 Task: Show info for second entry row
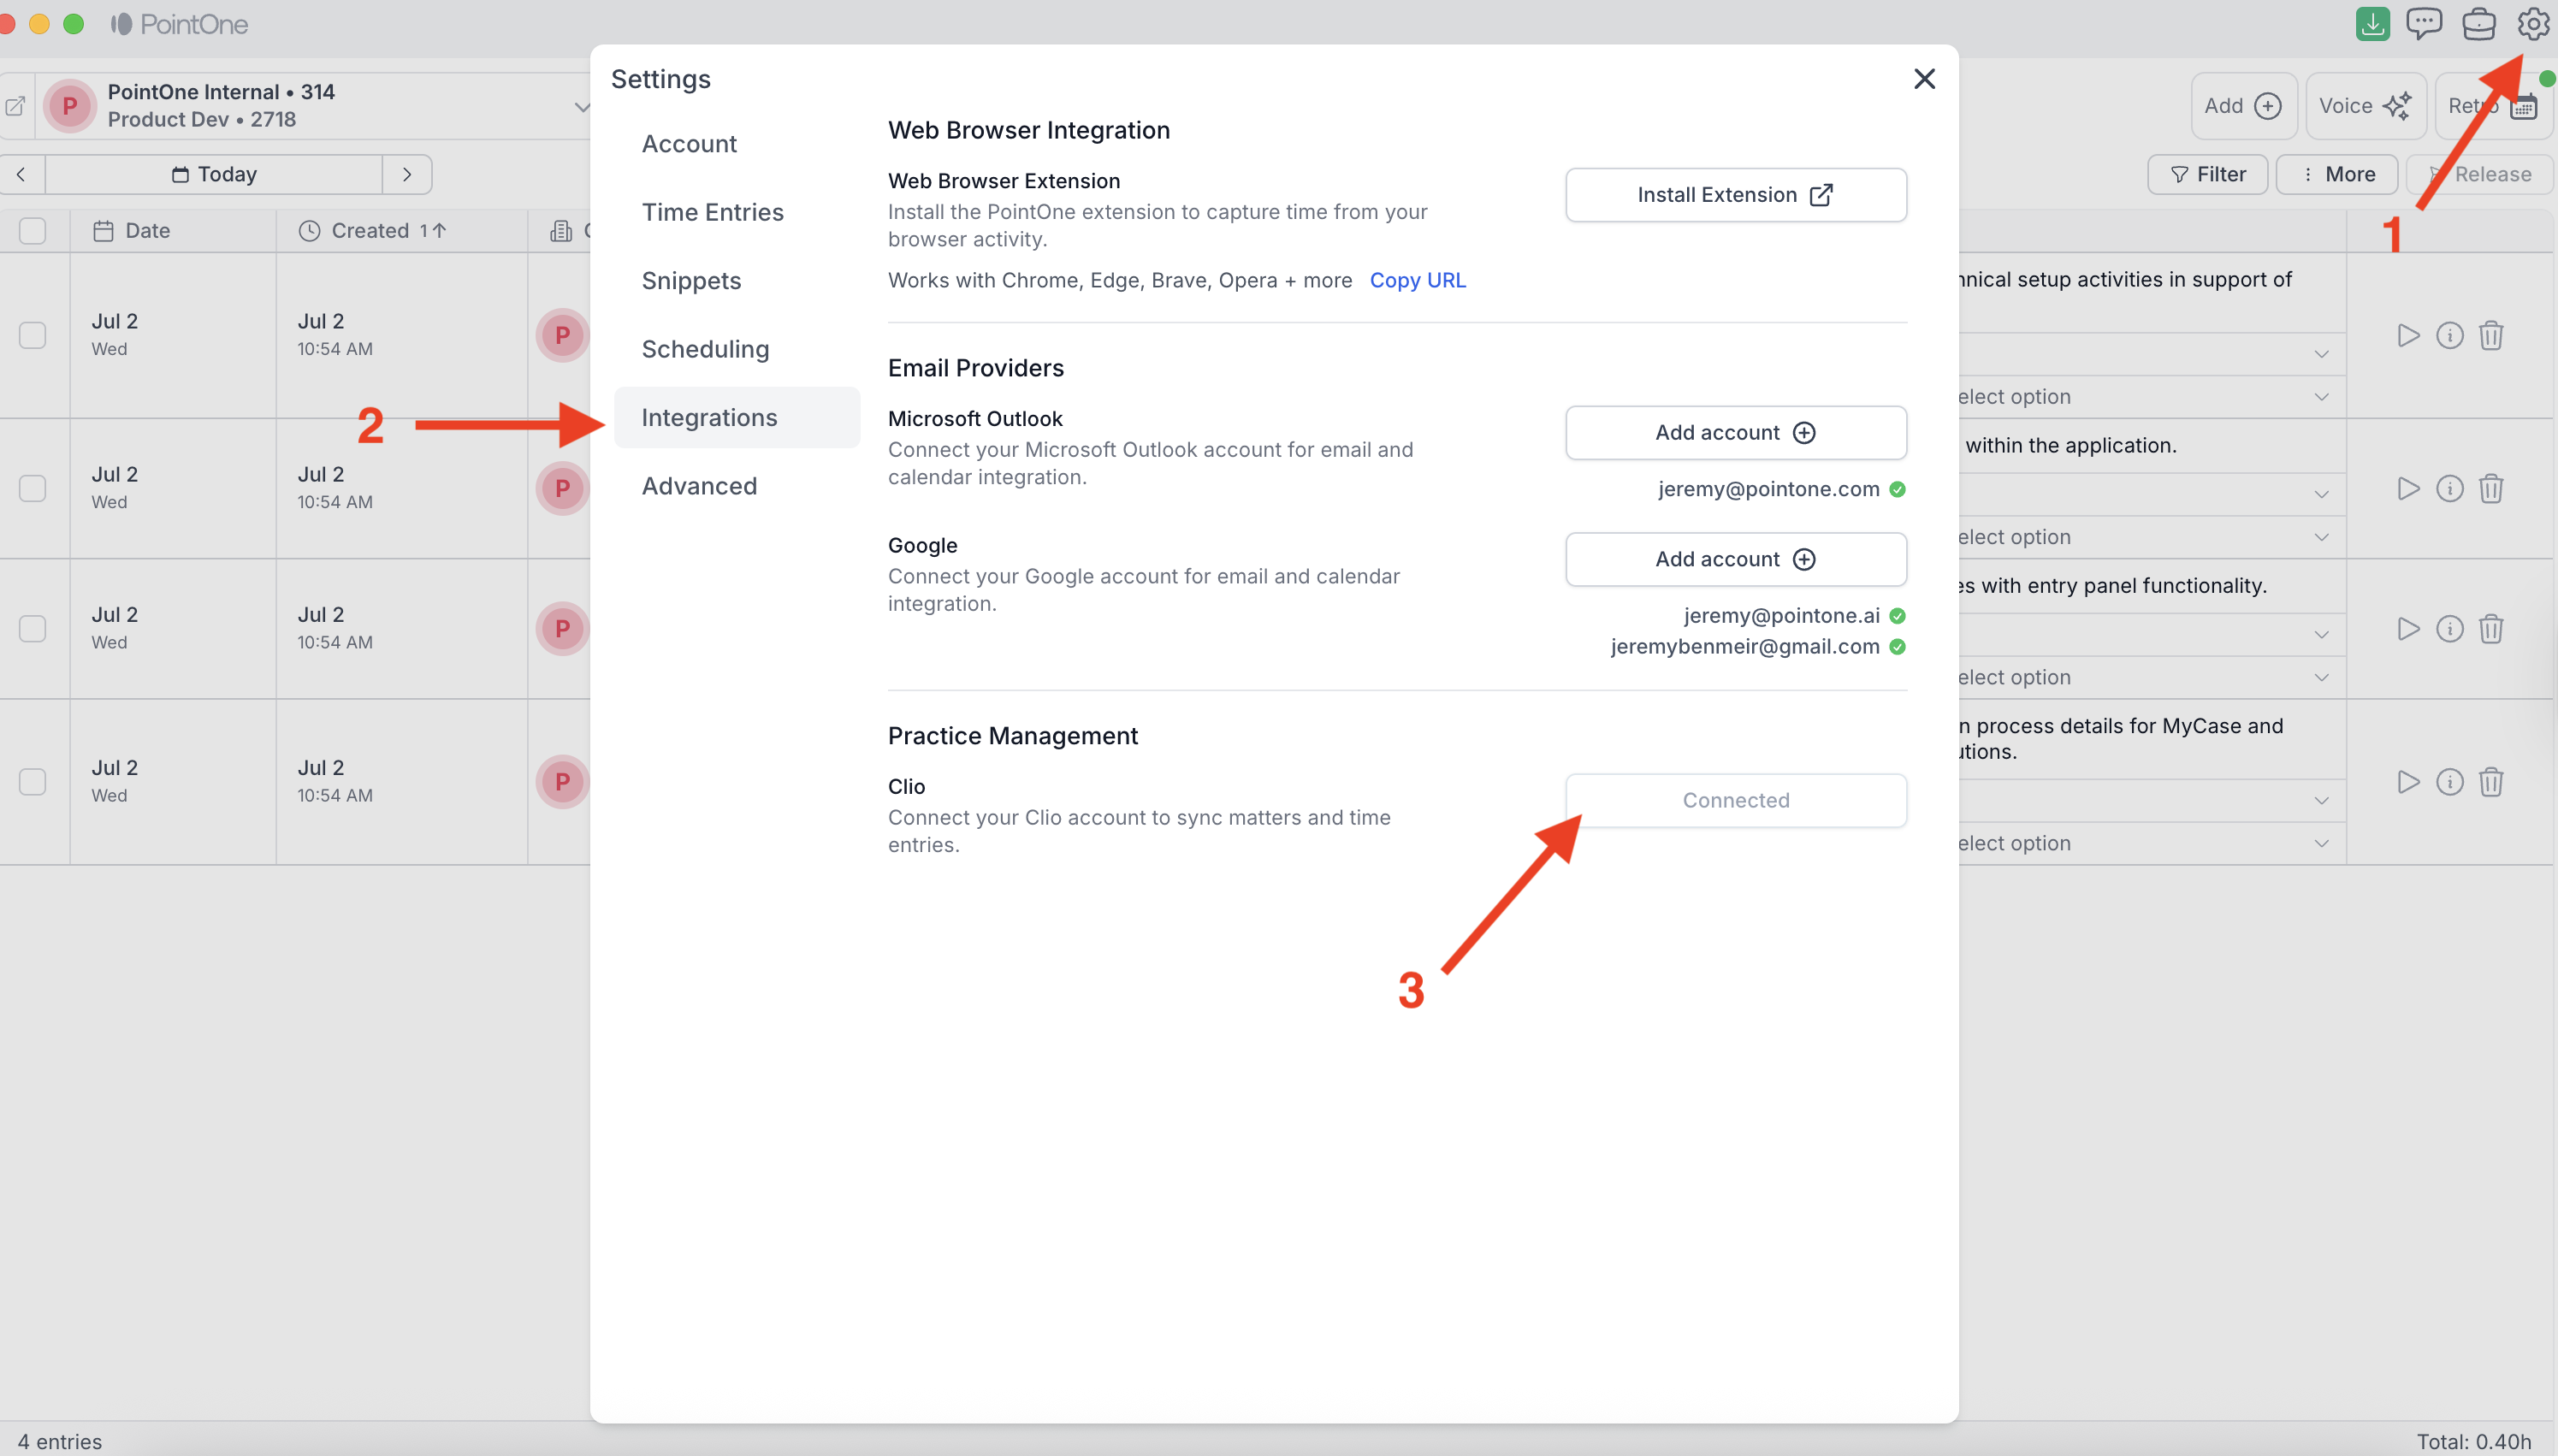2449,489
